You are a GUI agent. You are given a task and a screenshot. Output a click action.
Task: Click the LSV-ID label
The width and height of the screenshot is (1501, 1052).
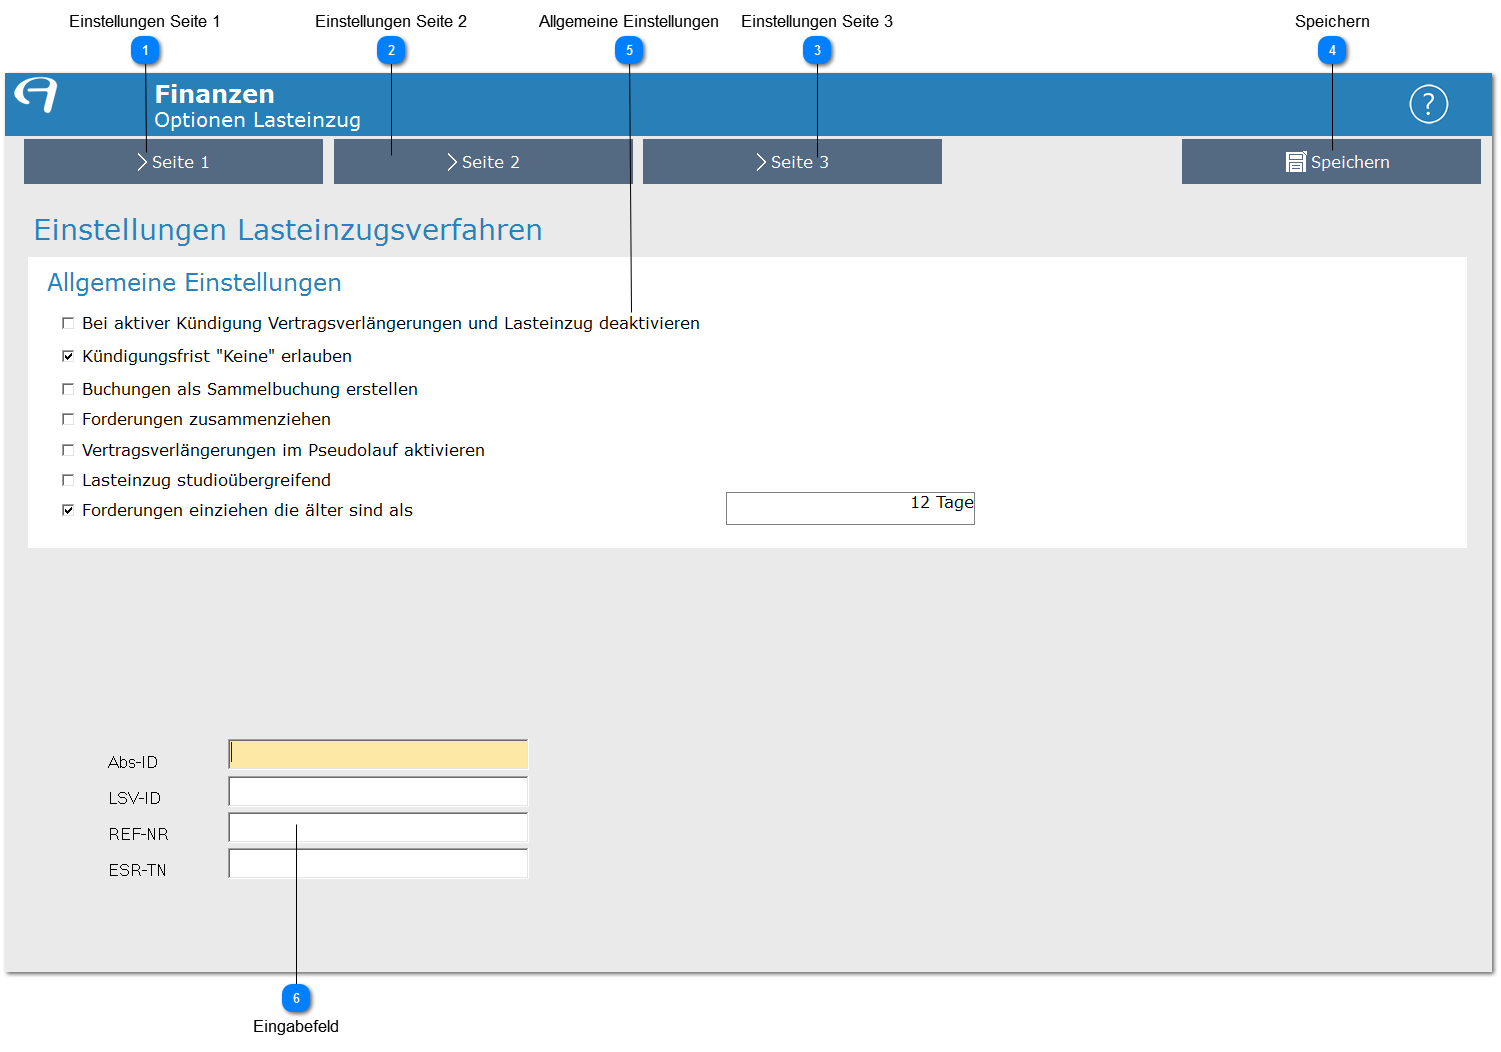click(x=135, y=798)
